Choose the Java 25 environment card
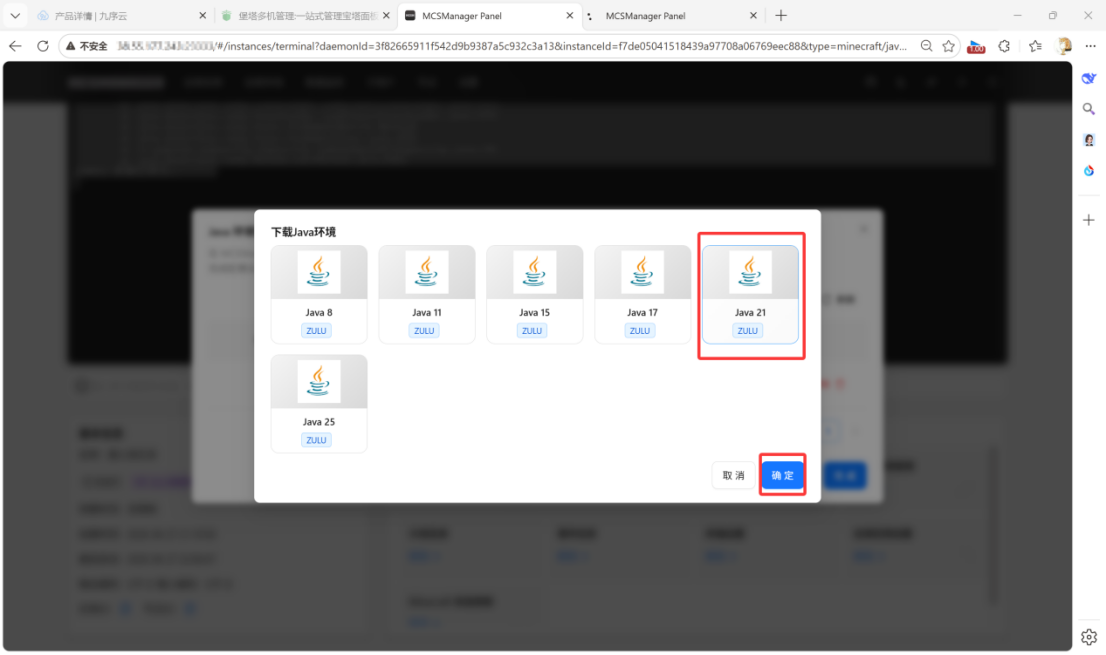The width and height of the screenshot is (1106, 655). (319, 403)
